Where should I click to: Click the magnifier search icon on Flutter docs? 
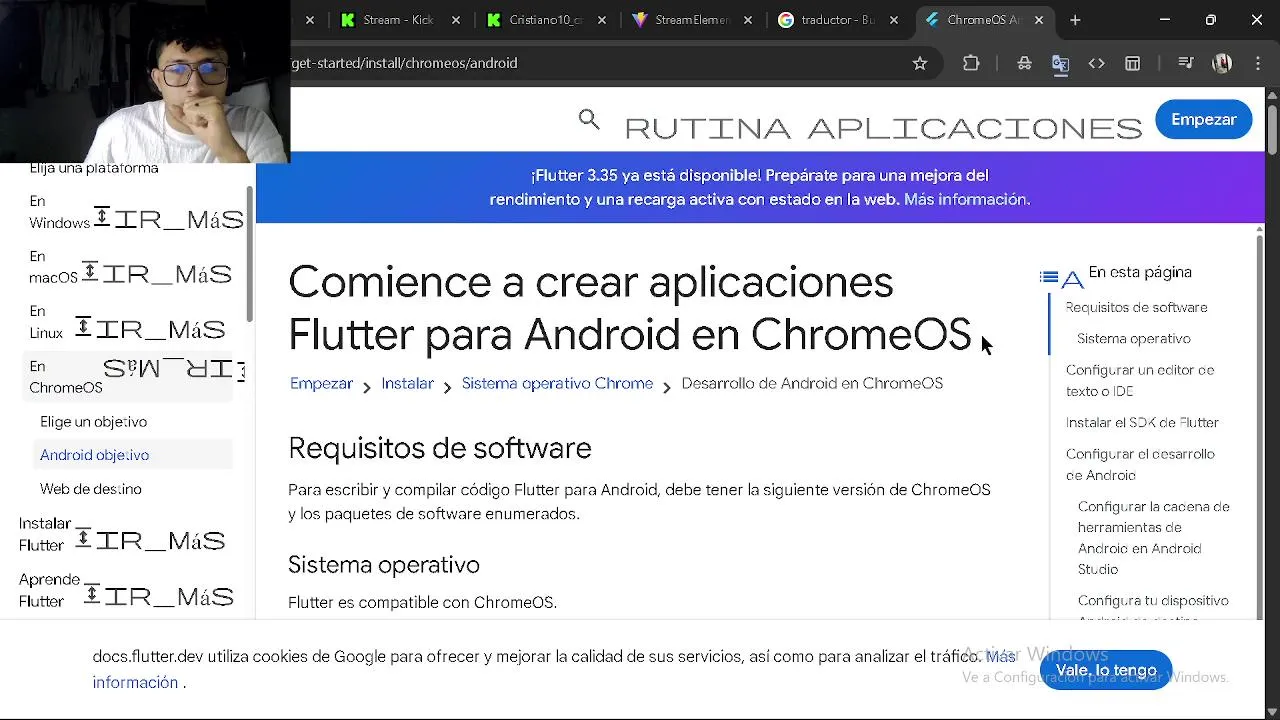pos(589,120)
